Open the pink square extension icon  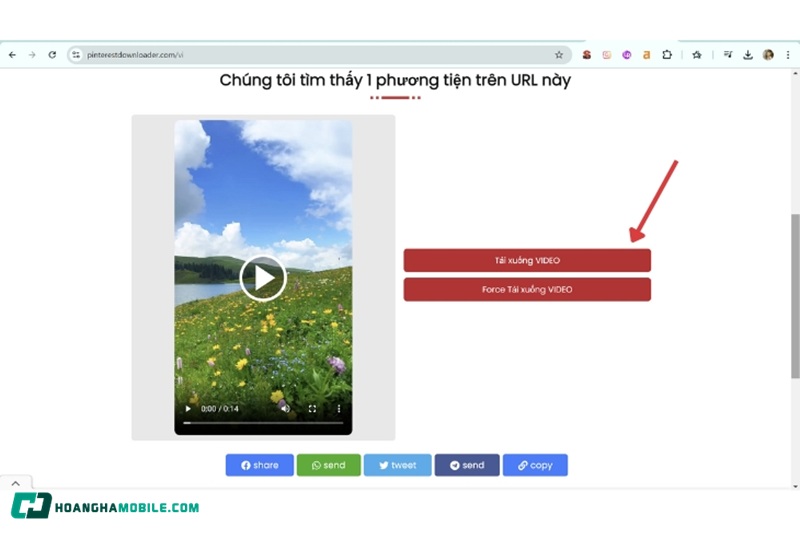(x=607, y=55)
